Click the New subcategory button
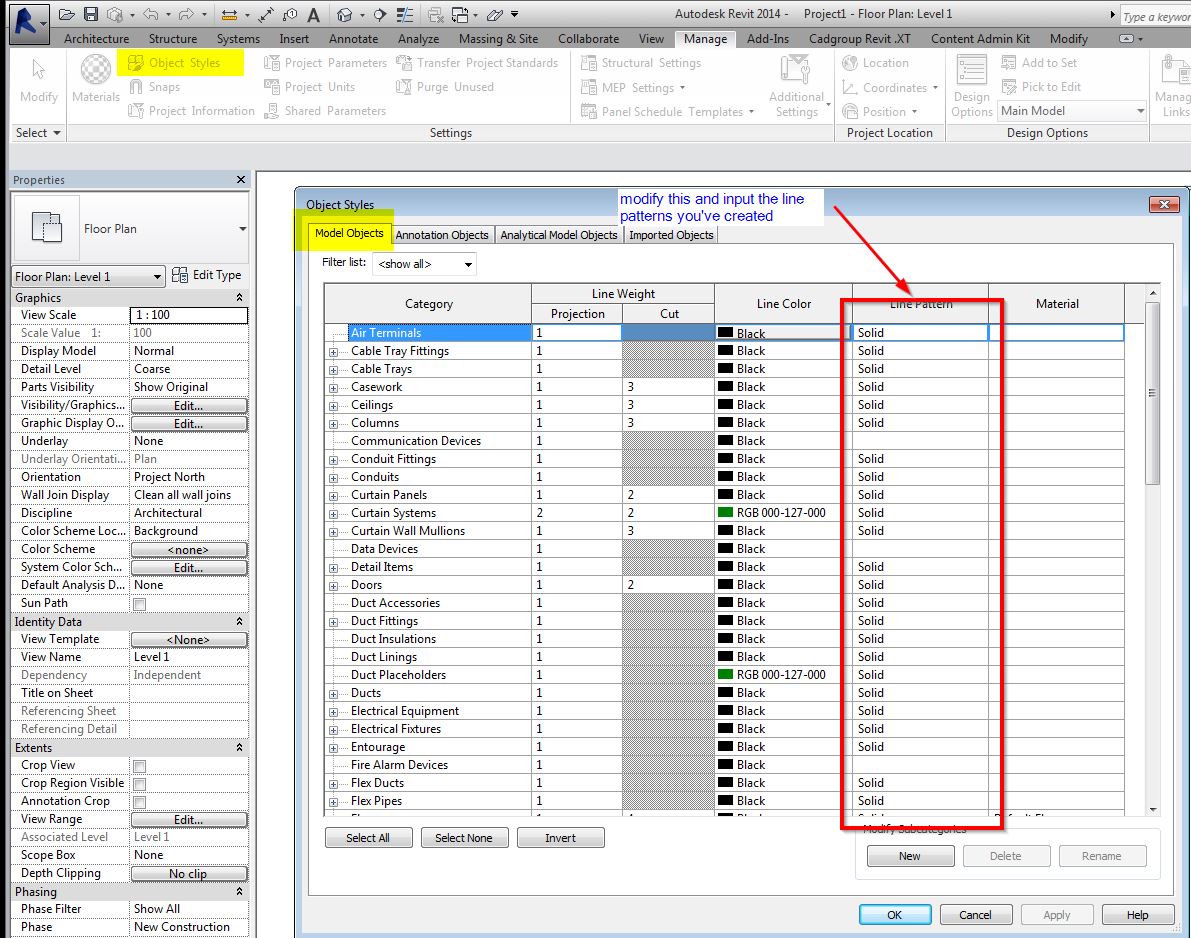Viewport: 1191px width, 938px height. tap(910, 856)
